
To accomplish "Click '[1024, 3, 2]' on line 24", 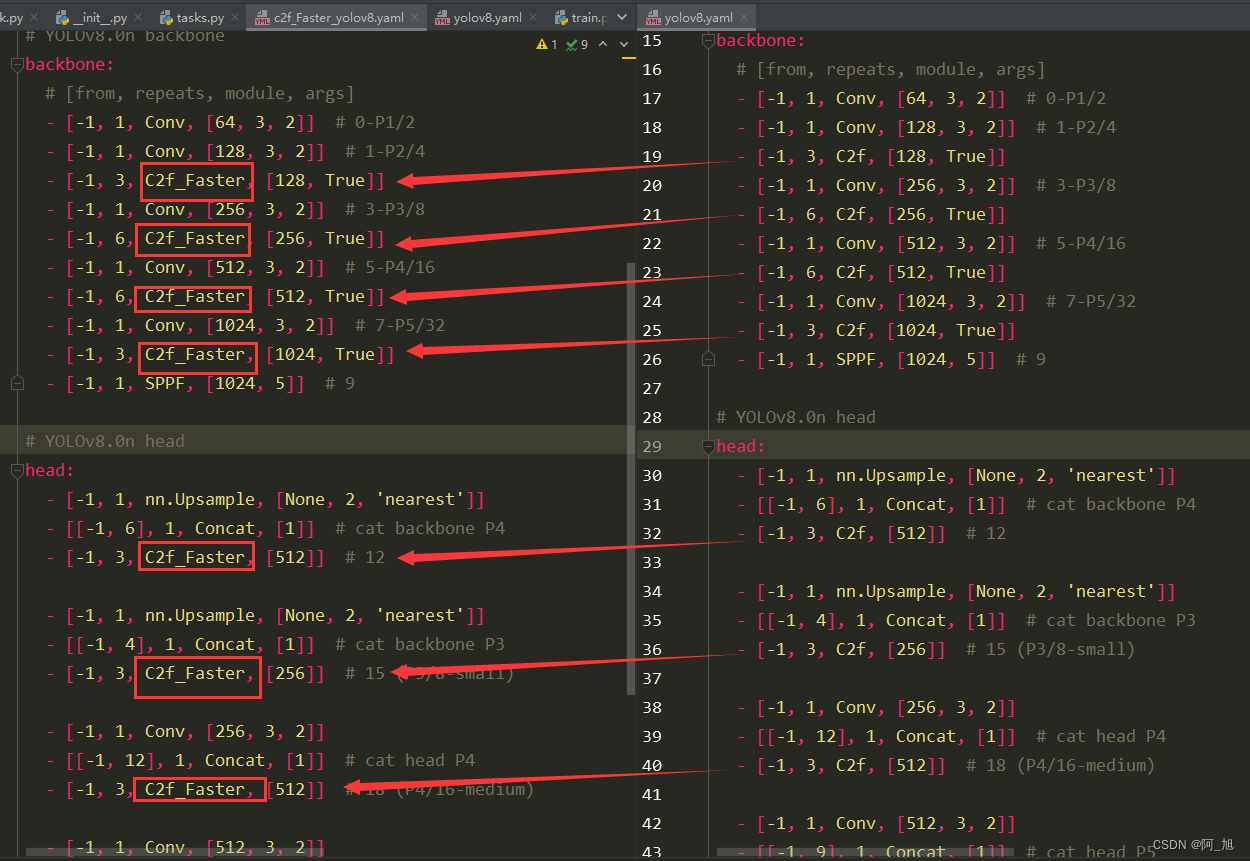I will [956, 301].
